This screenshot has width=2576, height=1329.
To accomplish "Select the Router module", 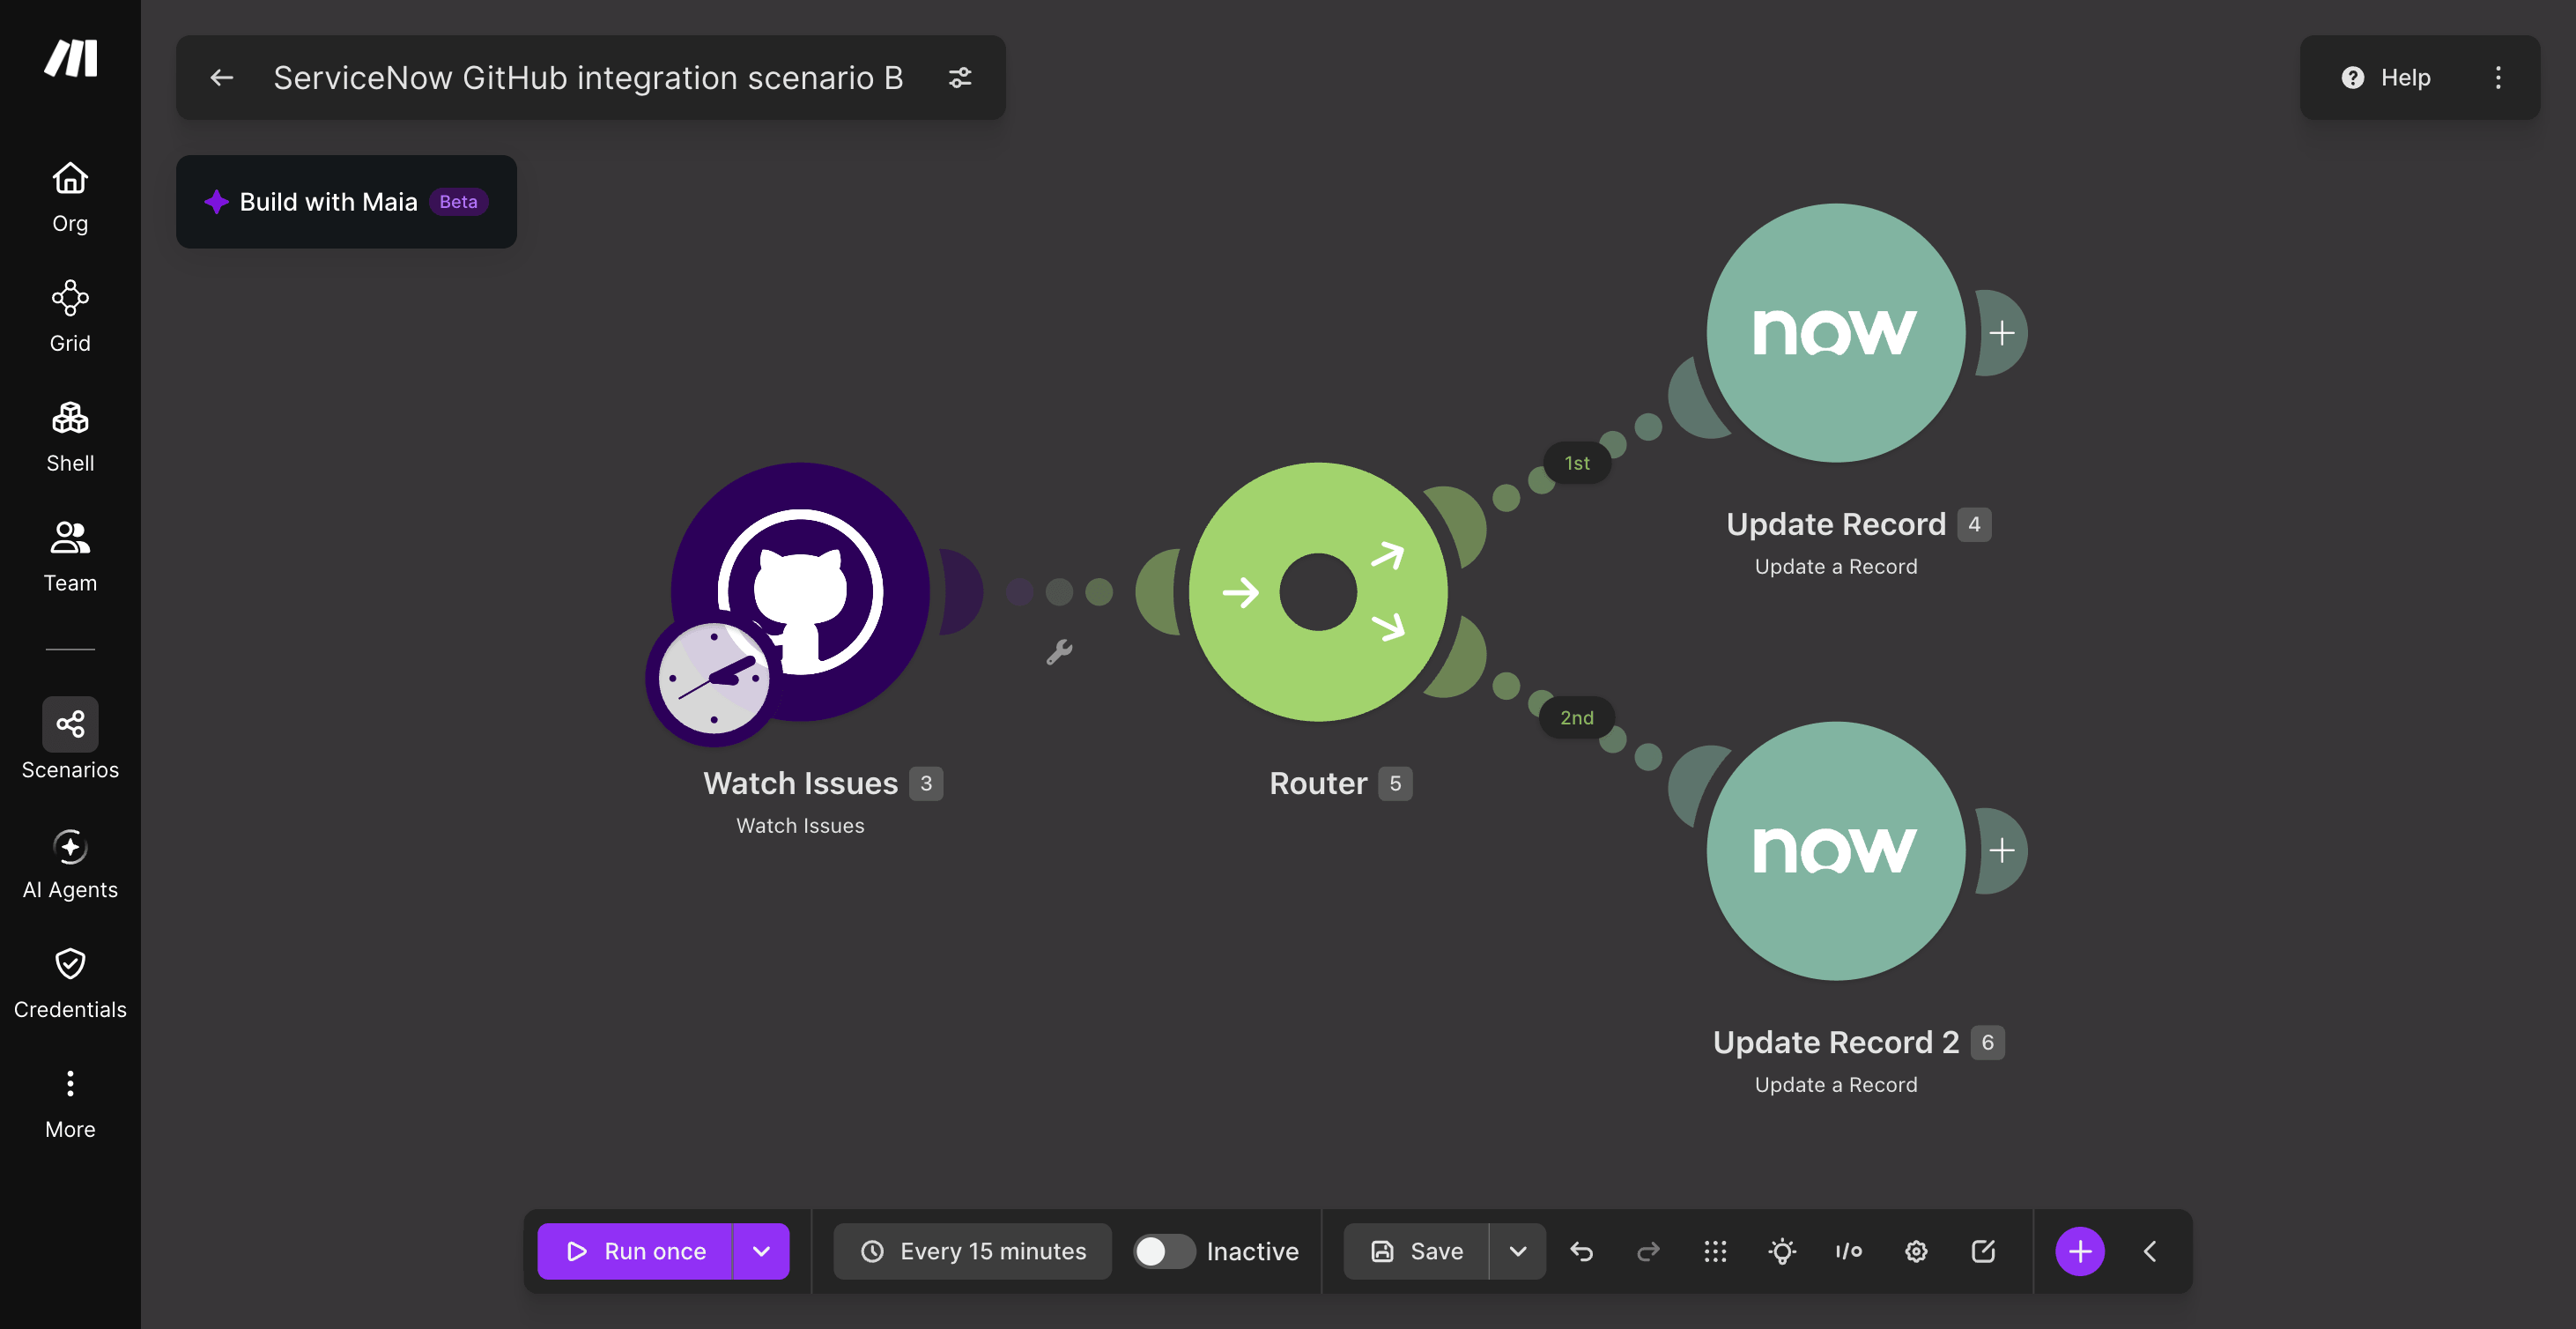I will click(1318, 591).
